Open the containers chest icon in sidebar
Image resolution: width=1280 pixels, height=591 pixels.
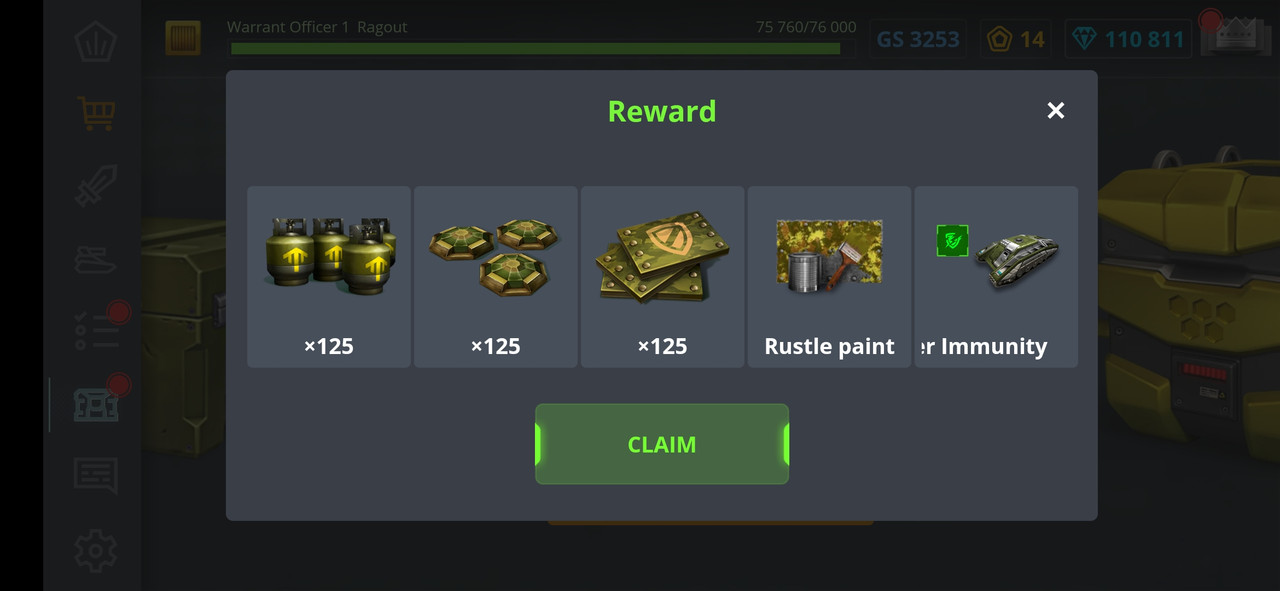point(96,404)
